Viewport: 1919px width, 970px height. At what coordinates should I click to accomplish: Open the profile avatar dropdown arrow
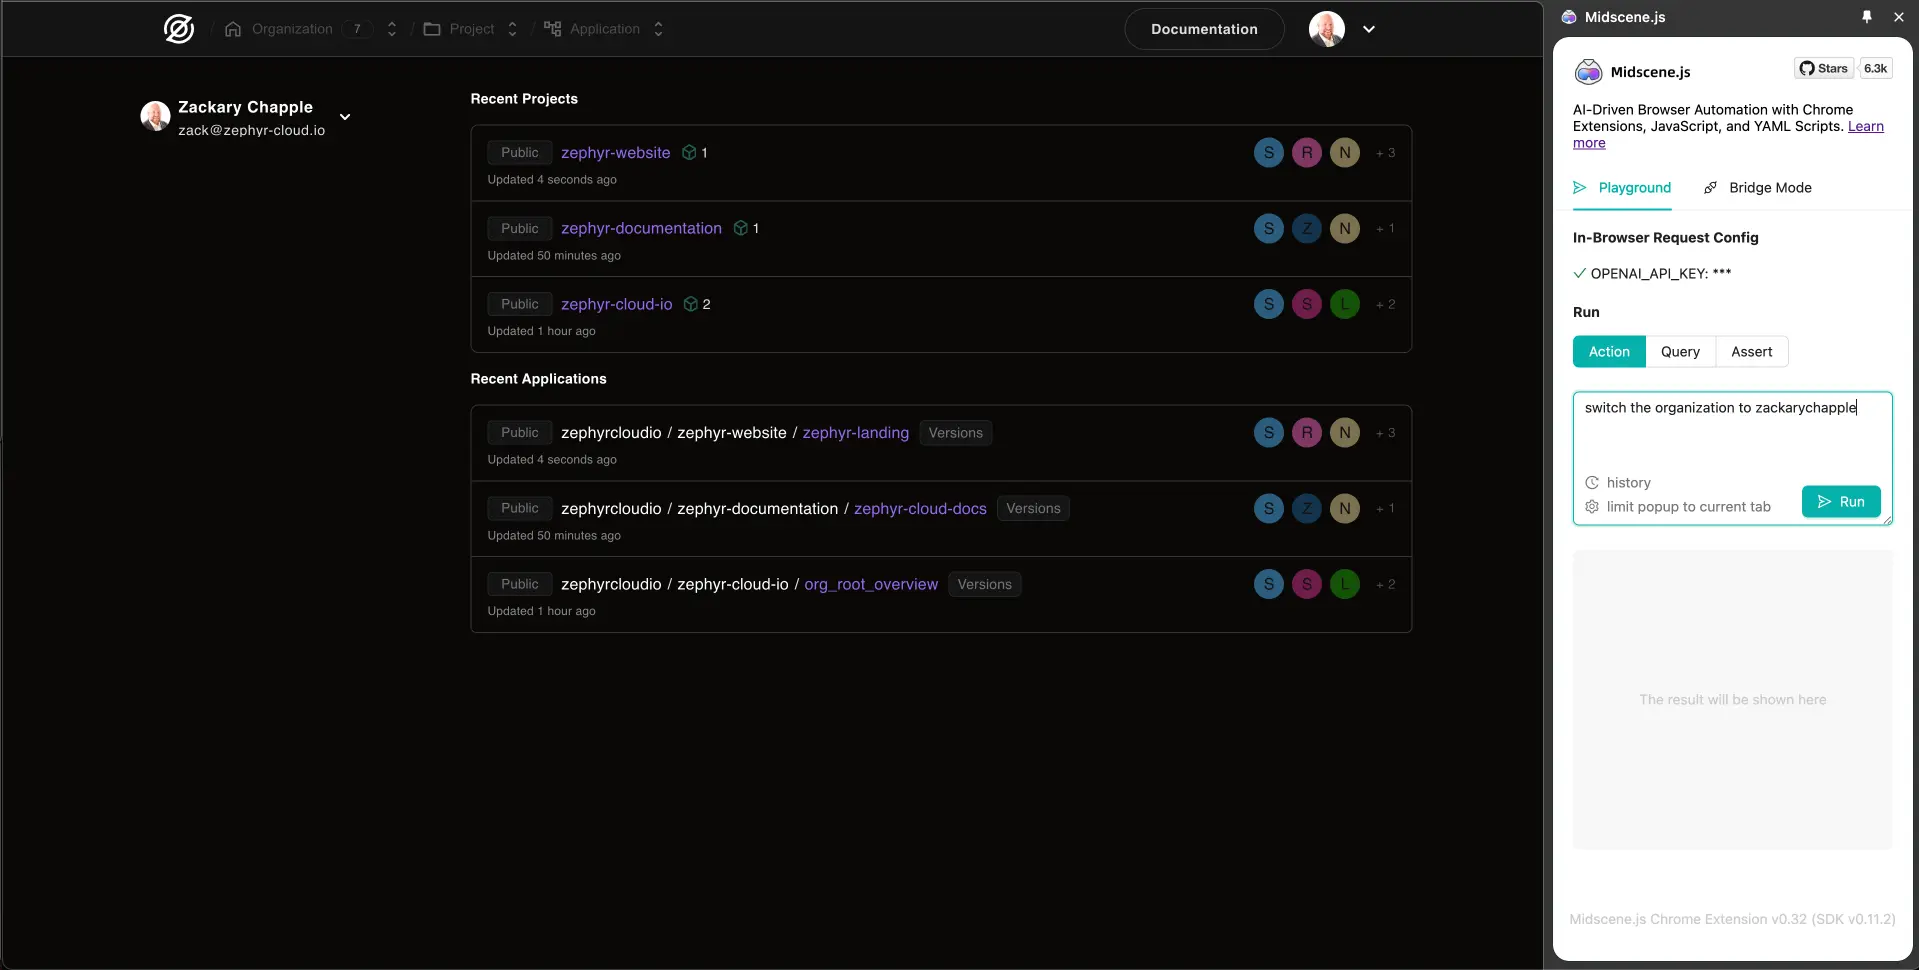(x=1369, y=29)
